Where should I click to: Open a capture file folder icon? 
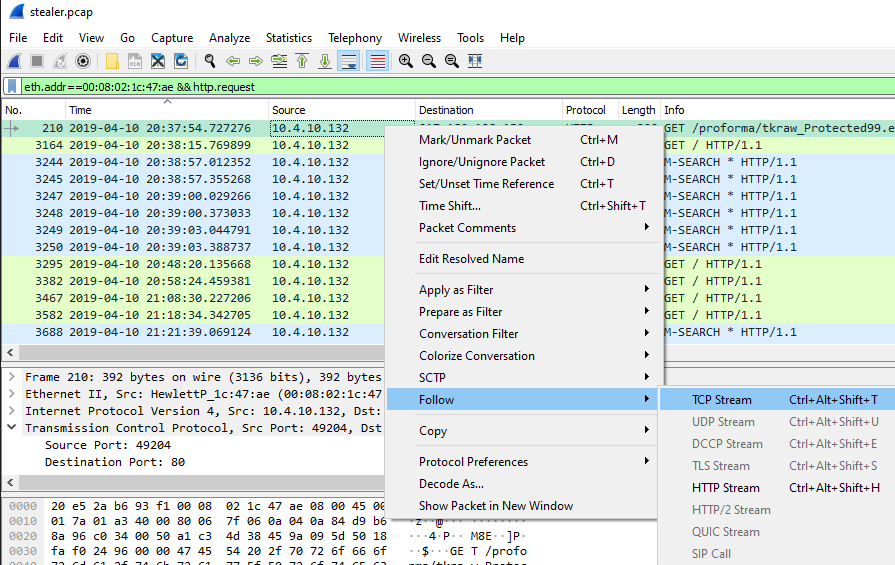click(112, 61)
